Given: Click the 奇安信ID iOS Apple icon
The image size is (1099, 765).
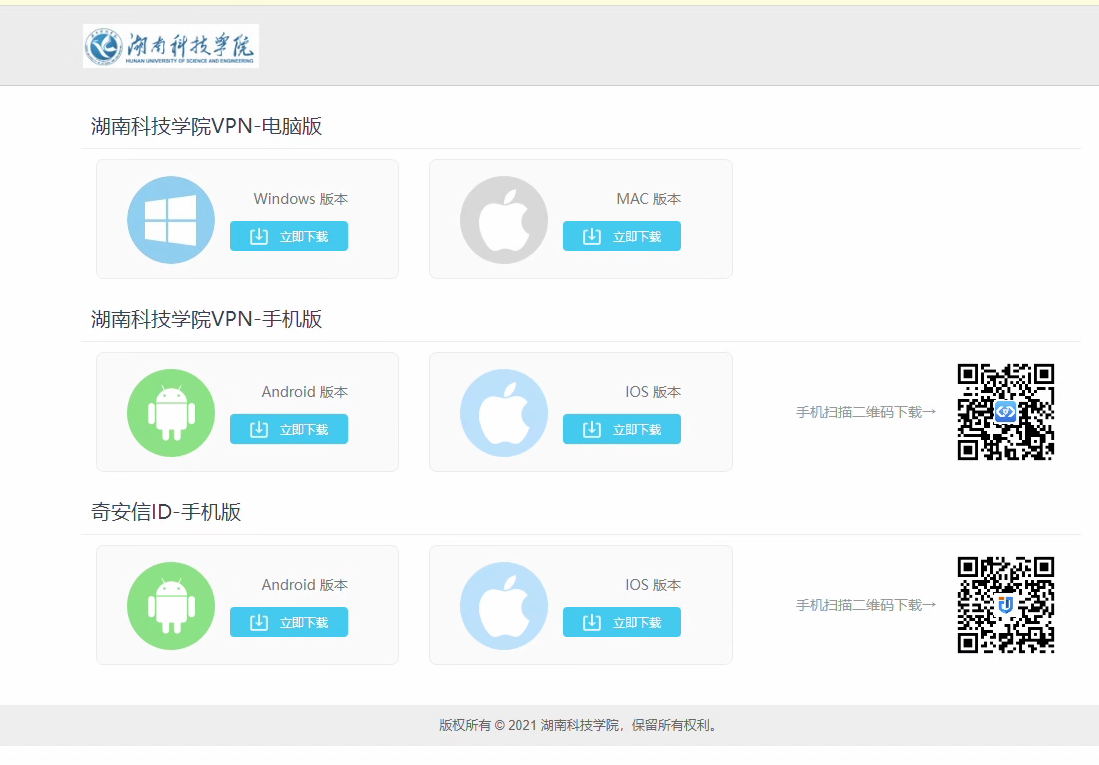Looking at the screenshot, I should (504, 606).
